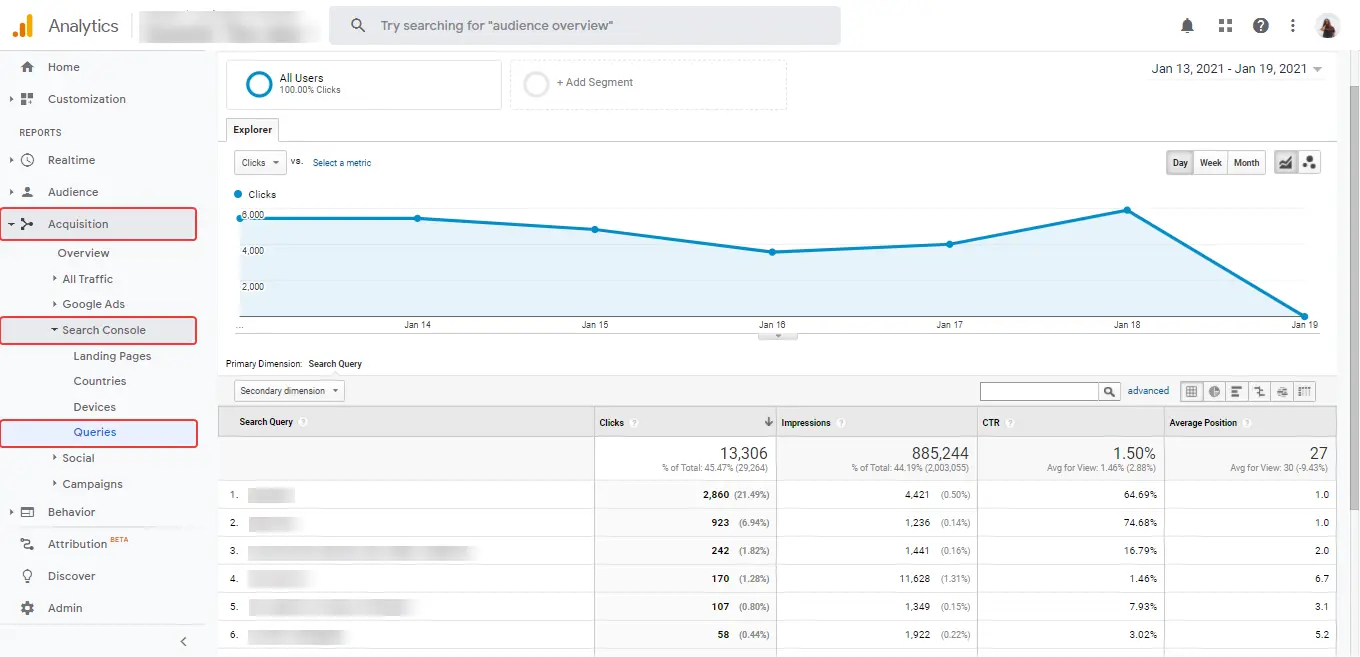Switch to the Explorer tab
The height and width of the screenshot is (657, 1360).
[x=251, y=129]
